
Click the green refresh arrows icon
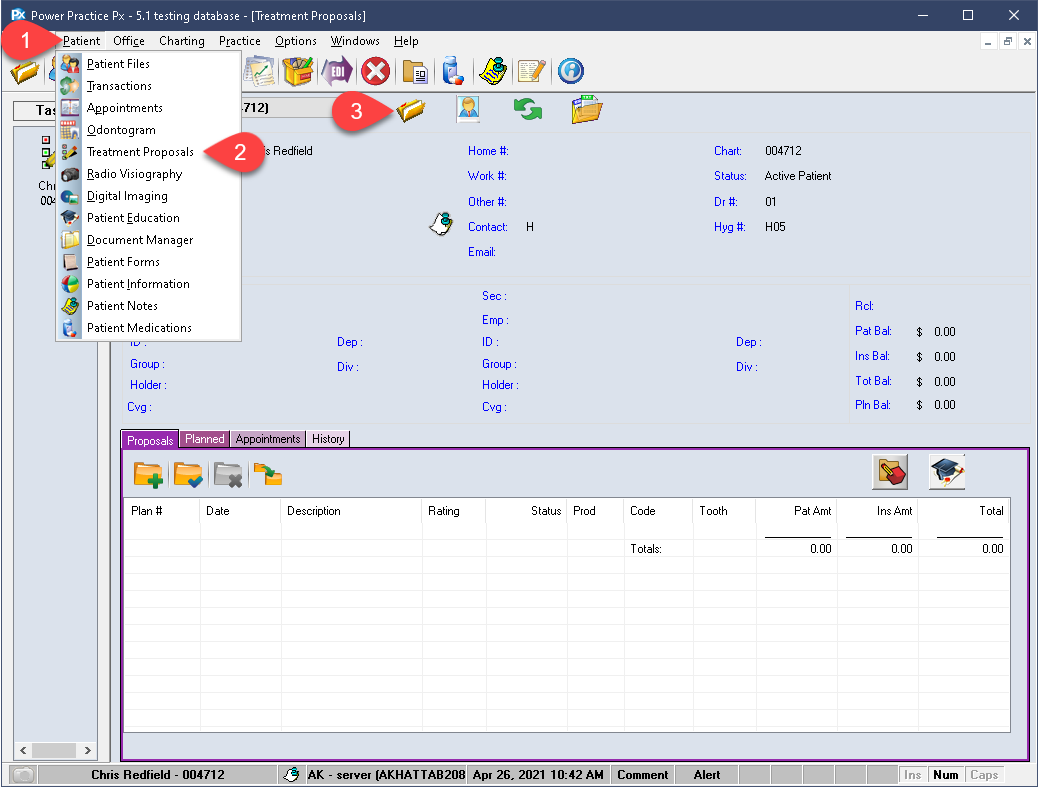[528, 109]
